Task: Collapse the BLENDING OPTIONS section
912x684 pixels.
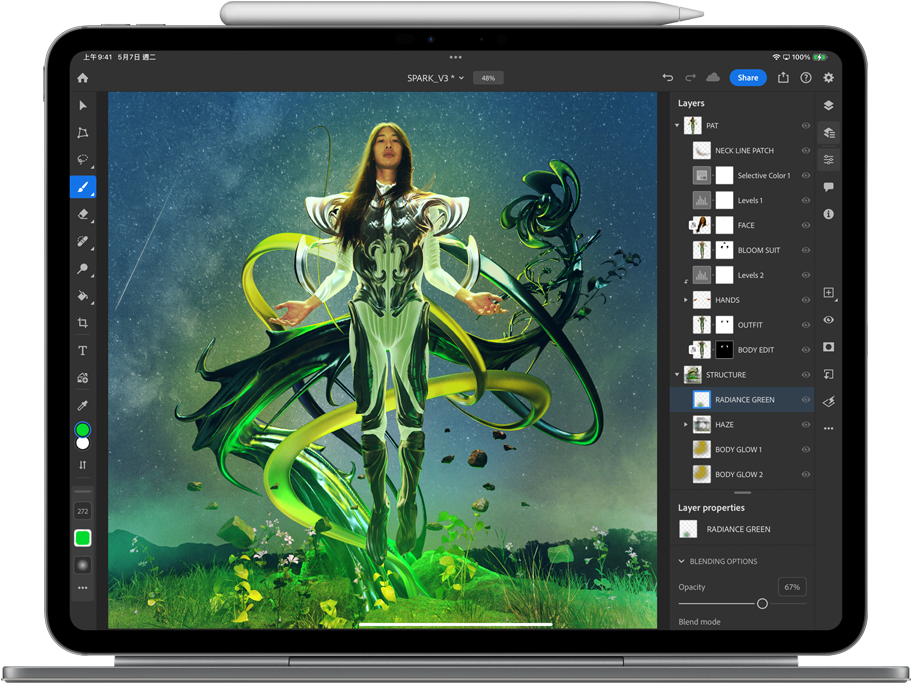Action: click(x=682, y=561)
